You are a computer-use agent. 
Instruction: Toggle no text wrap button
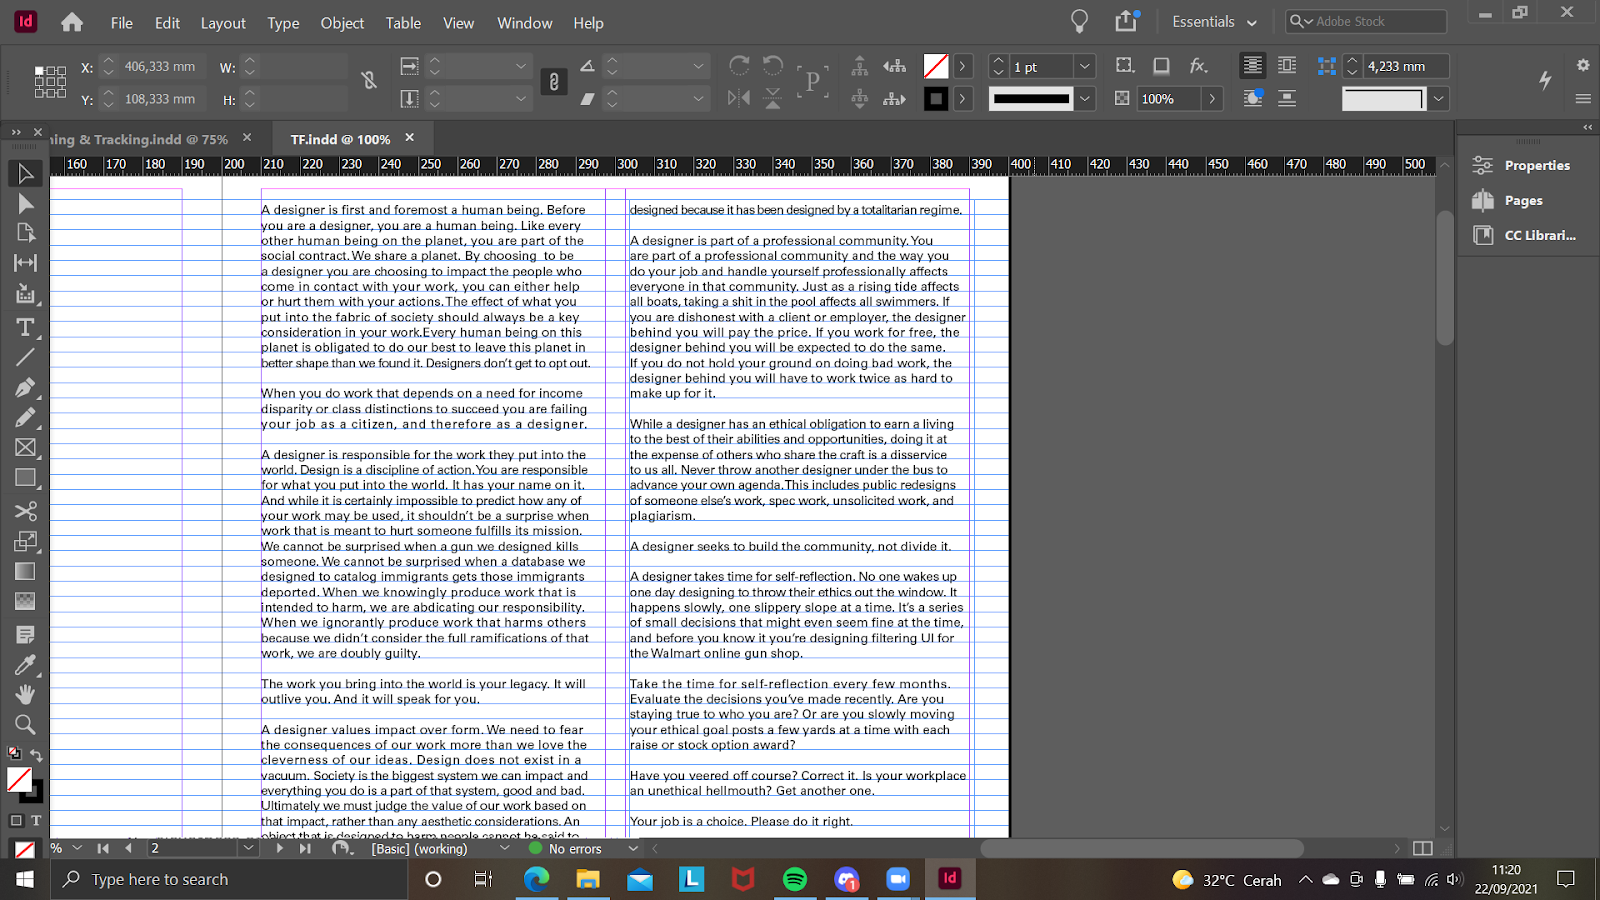click(x=1252, y=65)
